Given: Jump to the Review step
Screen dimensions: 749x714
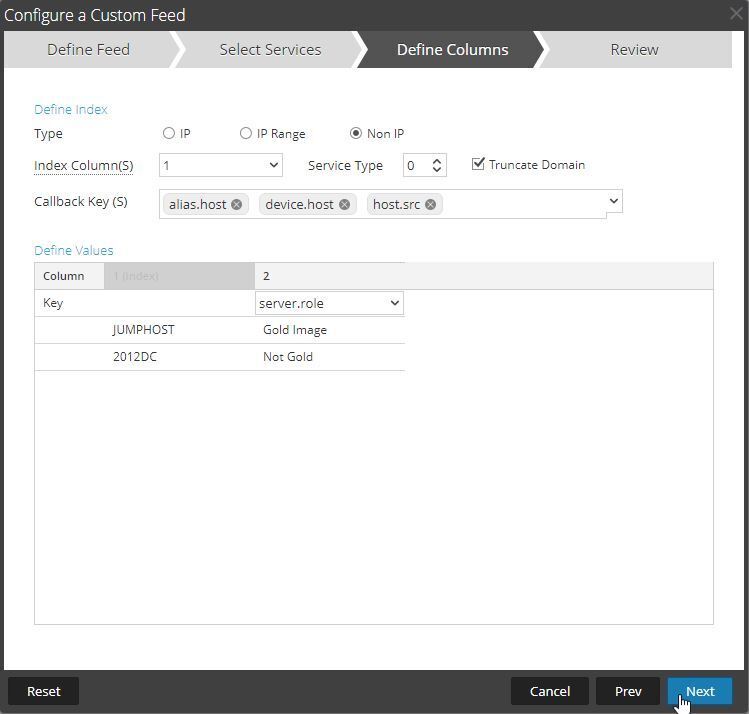Looking at the screenshot, I should pos(634,49).
